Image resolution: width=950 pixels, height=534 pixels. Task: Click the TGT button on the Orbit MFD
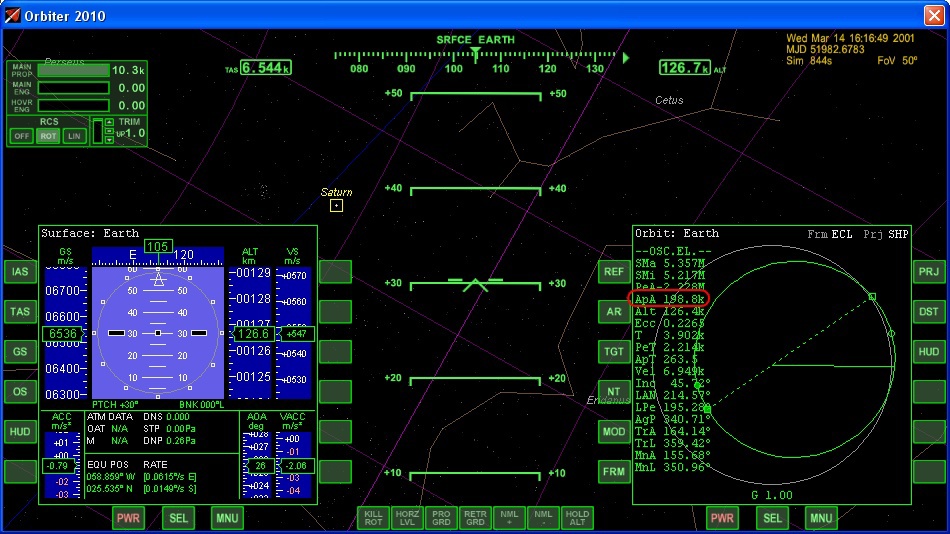[614, 352]
